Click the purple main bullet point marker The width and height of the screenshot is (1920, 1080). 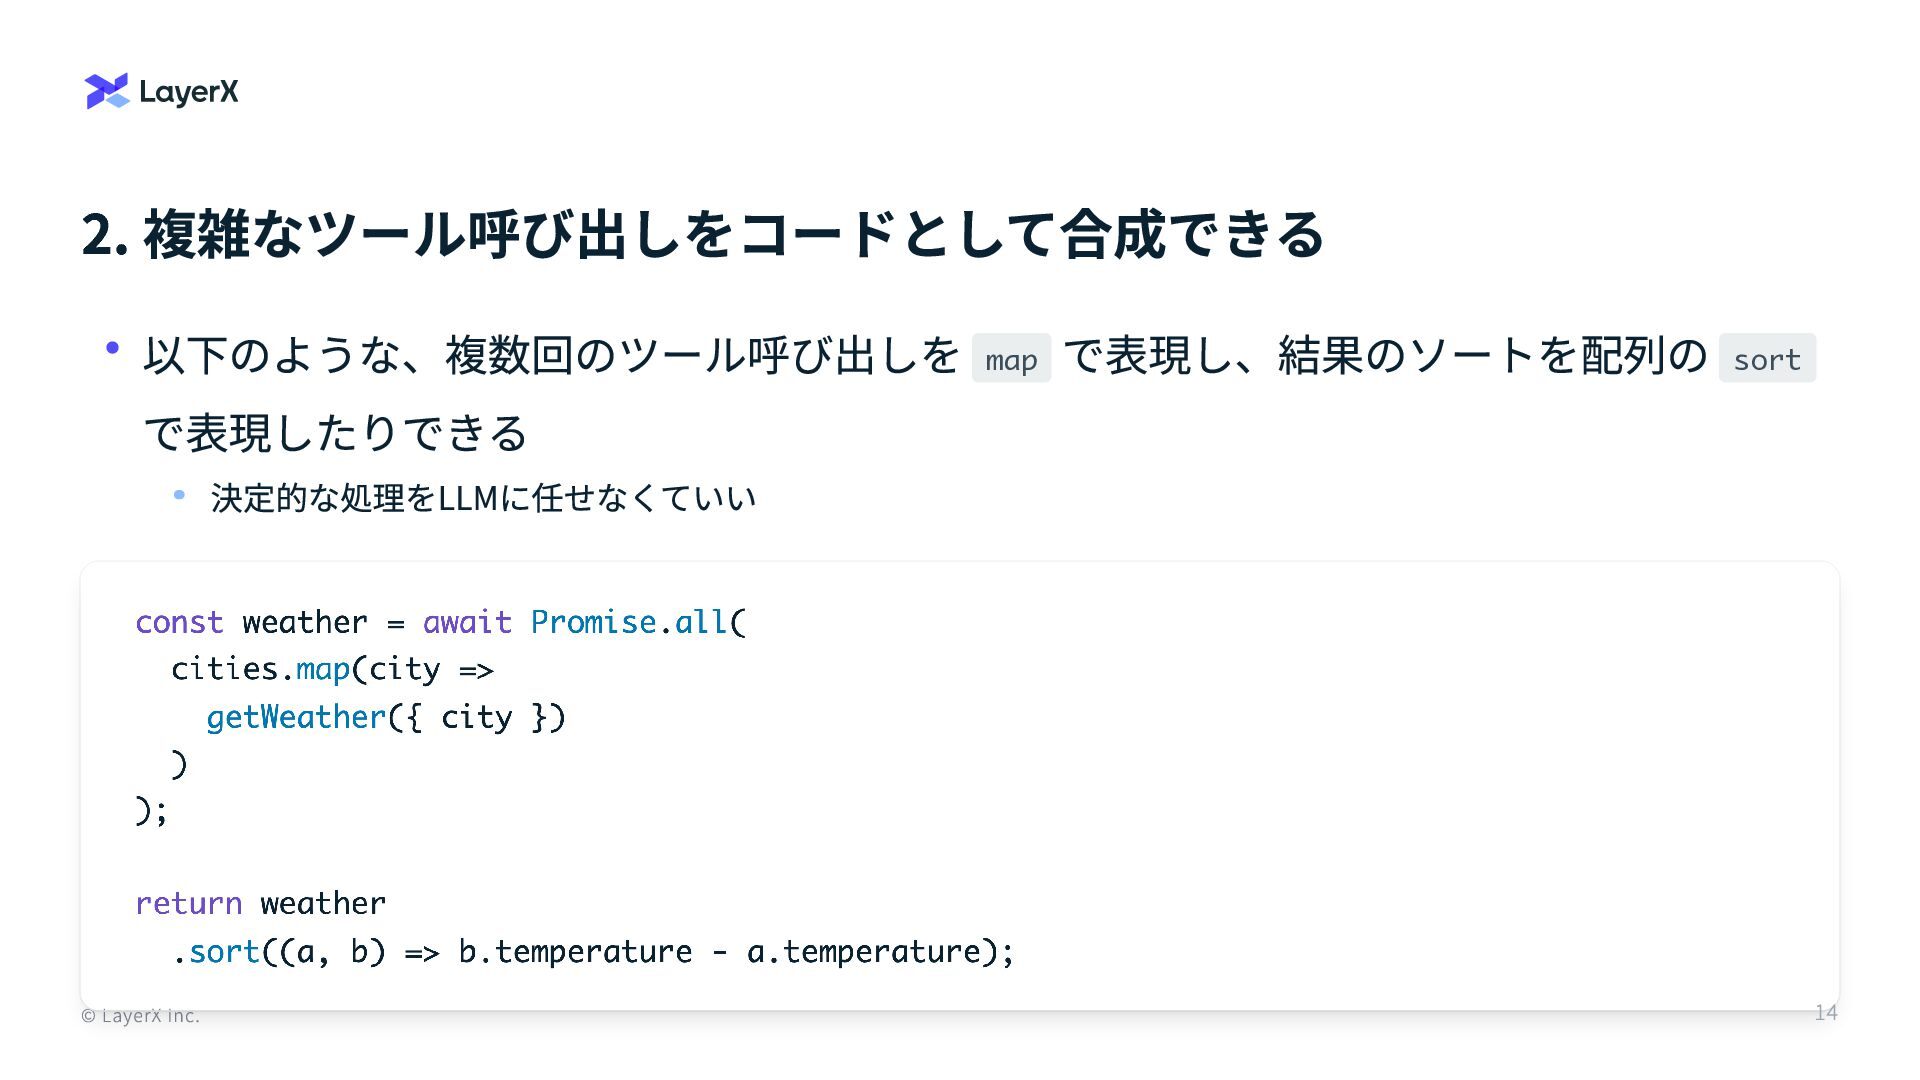point(113,348)
